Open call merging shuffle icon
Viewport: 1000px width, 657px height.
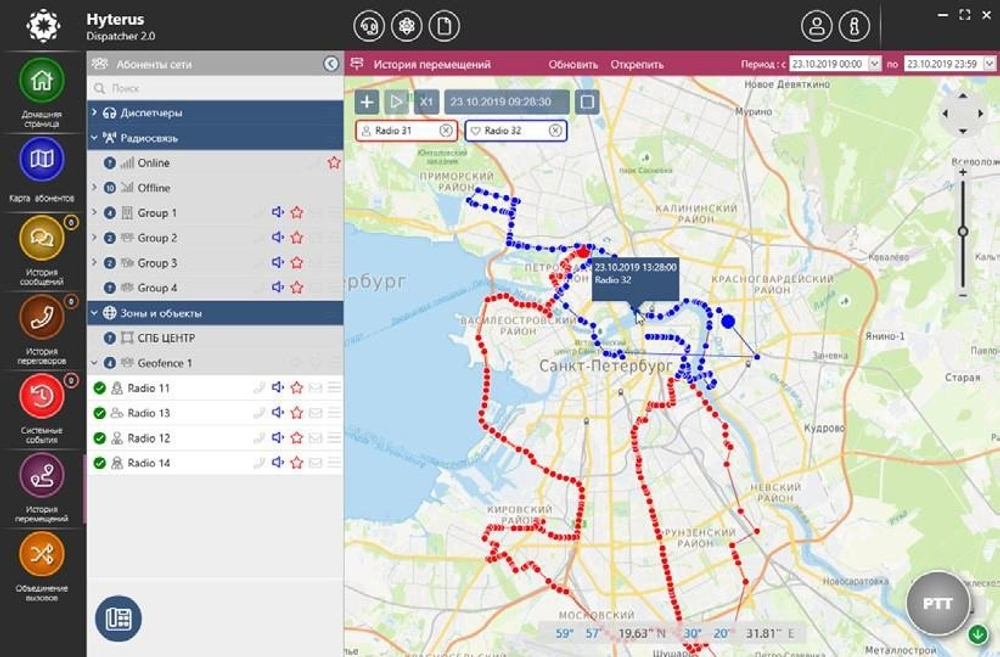coord(41,554)
